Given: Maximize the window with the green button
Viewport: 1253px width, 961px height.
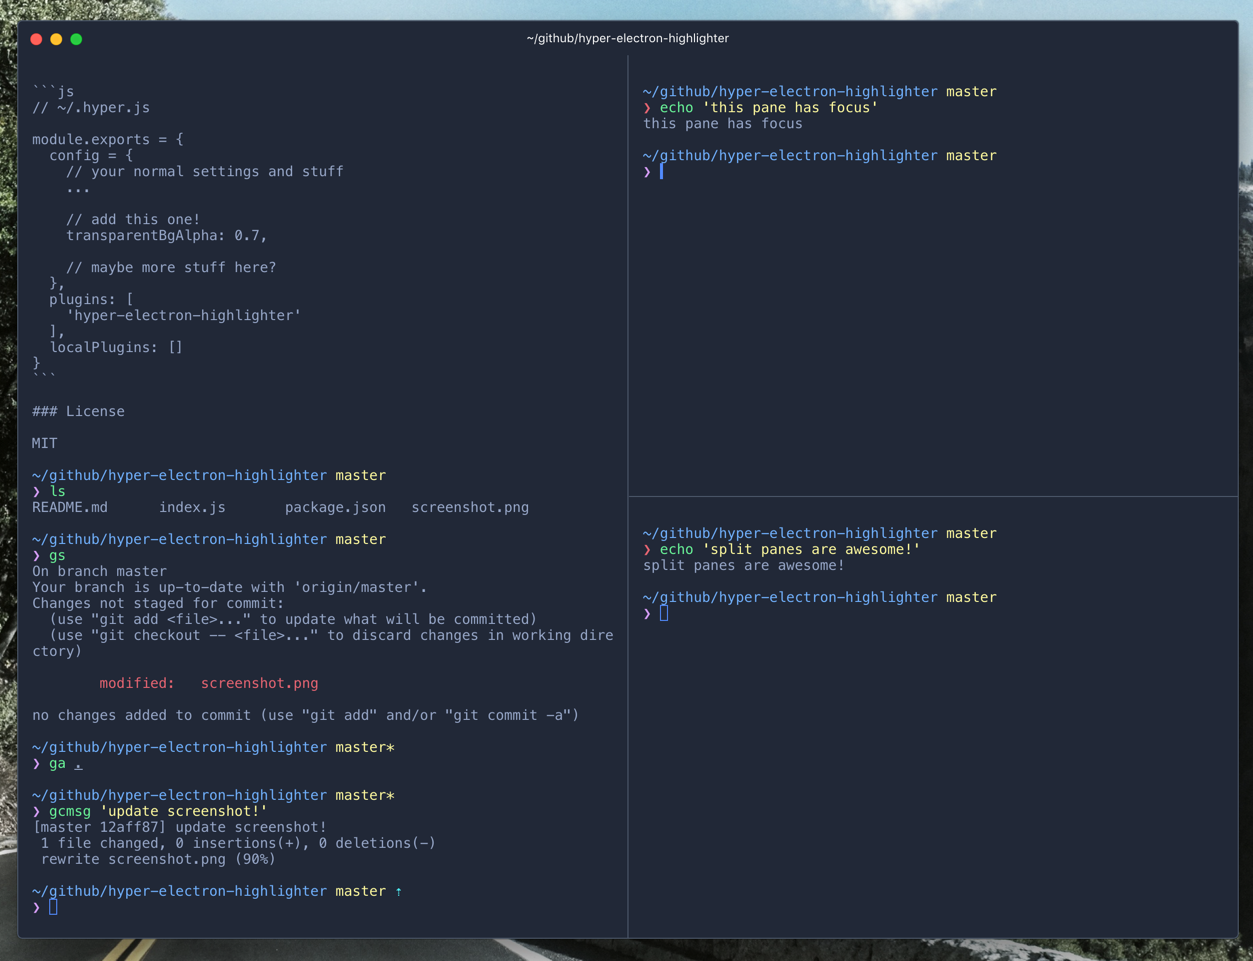Looking at the screenshot, I should coord(76,39).
